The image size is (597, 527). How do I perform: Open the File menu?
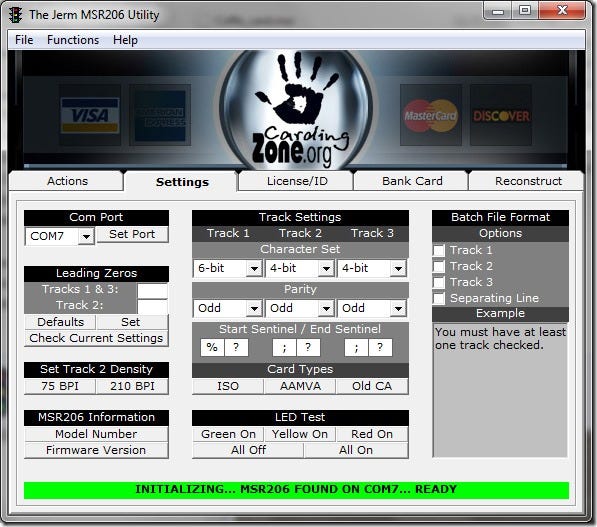click(x=24, y=40)
